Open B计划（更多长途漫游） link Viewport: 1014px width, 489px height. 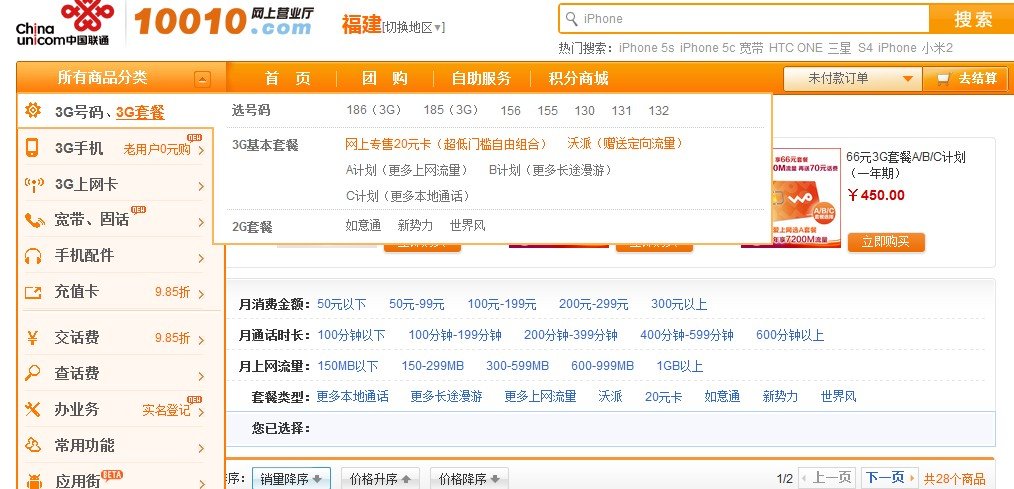(550, 170)
